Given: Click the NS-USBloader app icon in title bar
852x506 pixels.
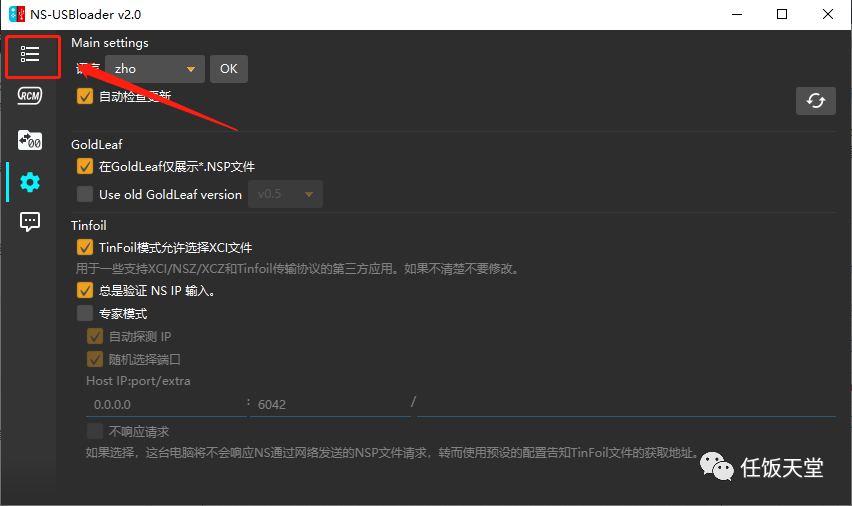Looking at the screenshot, I should pyautogui.click(x=17, y=14).
